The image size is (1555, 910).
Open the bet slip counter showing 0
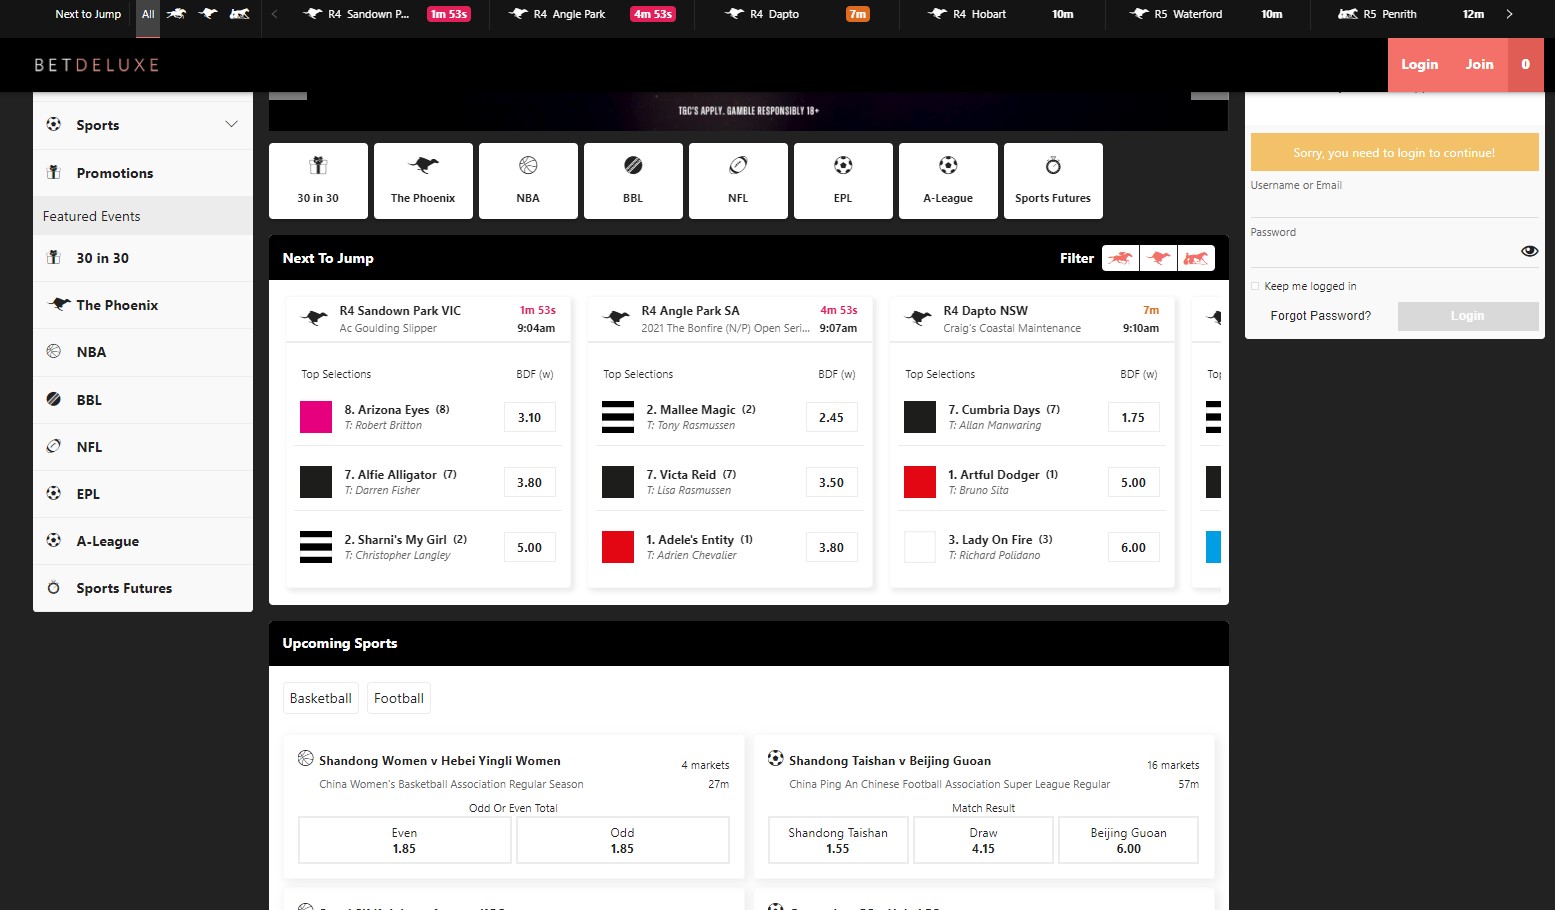click(x=1525, y=64)
